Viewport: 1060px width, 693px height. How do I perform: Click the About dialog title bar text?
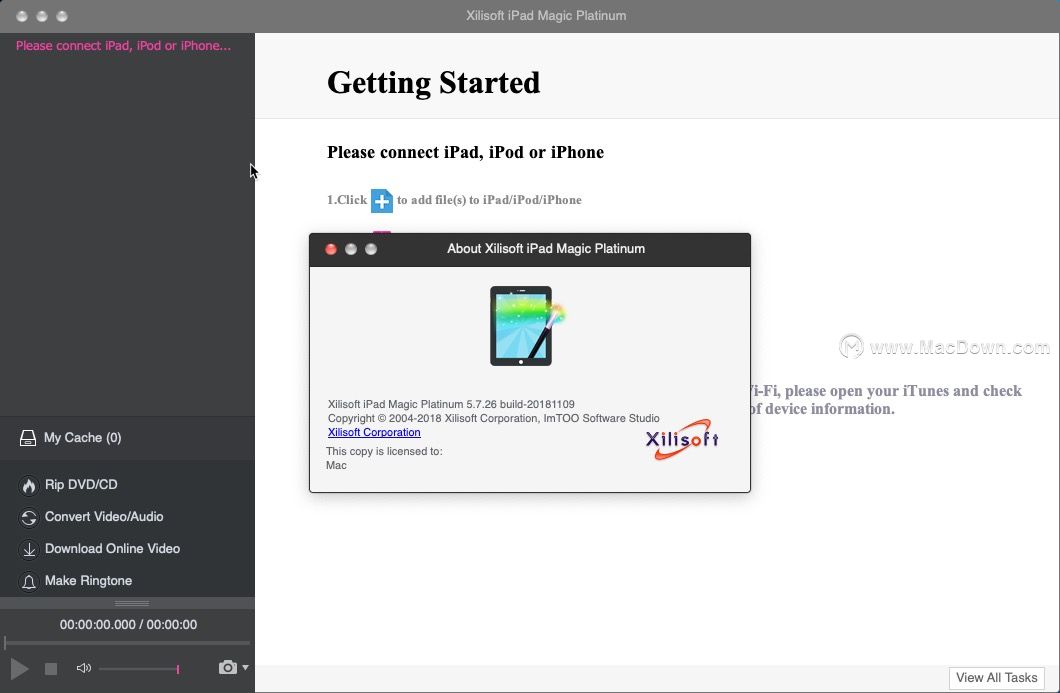point(546,249)
